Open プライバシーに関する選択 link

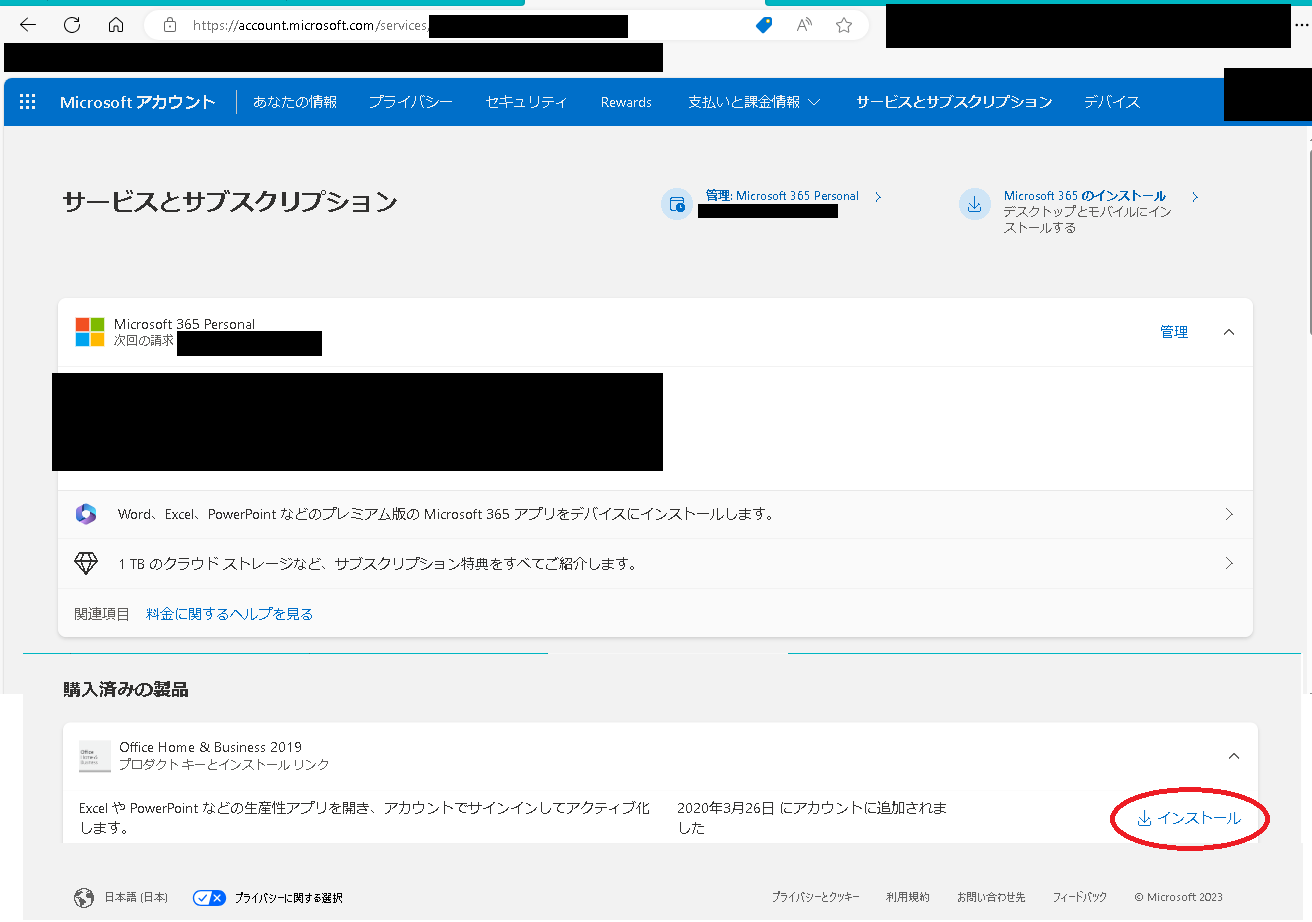point(288,898)
